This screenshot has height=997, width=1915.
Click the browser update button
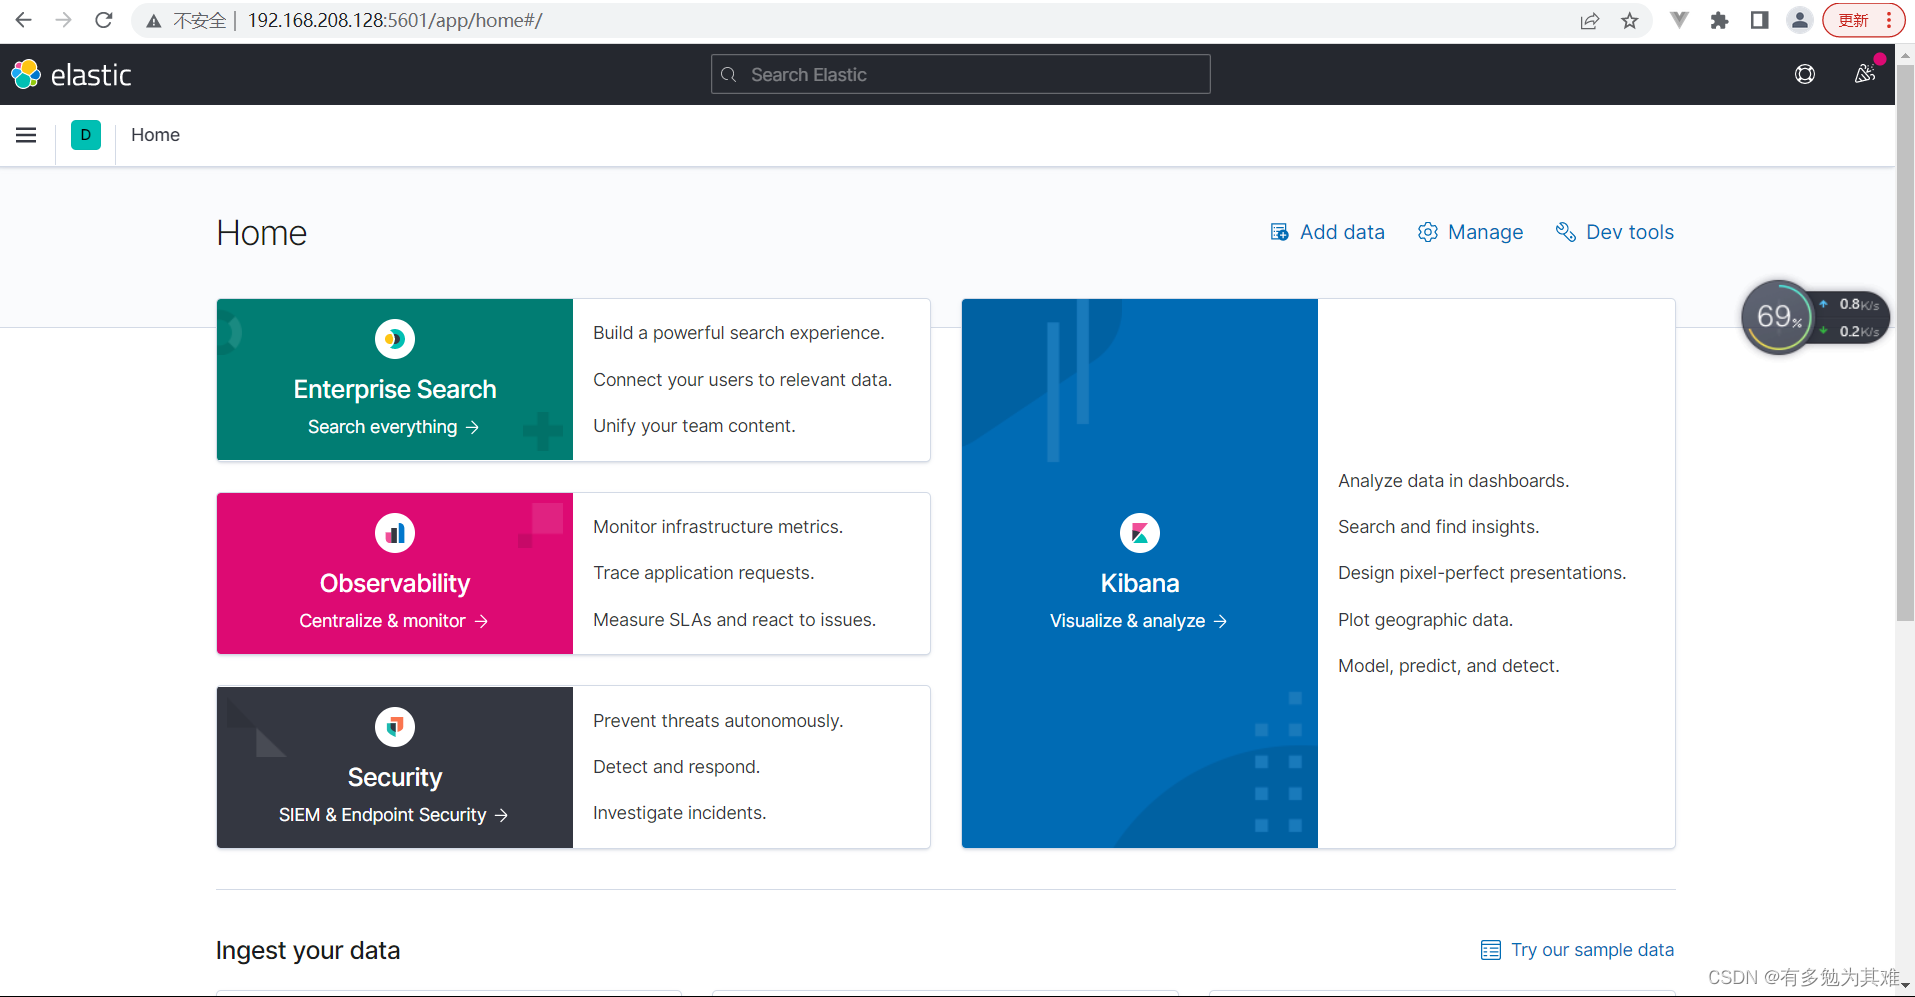point(1862,20)
